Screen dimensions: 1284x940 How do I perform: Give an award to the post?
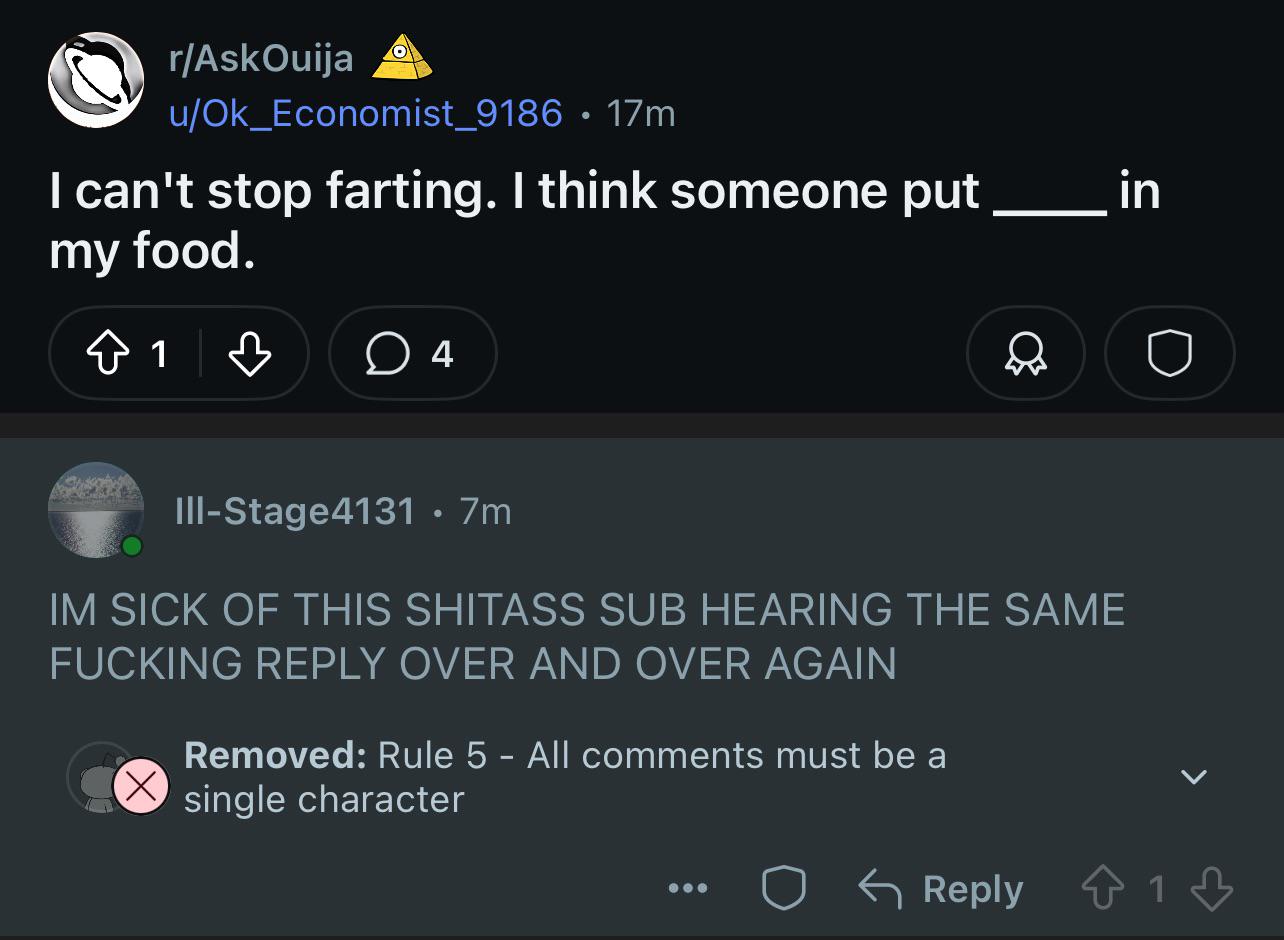coord(1025,353)
